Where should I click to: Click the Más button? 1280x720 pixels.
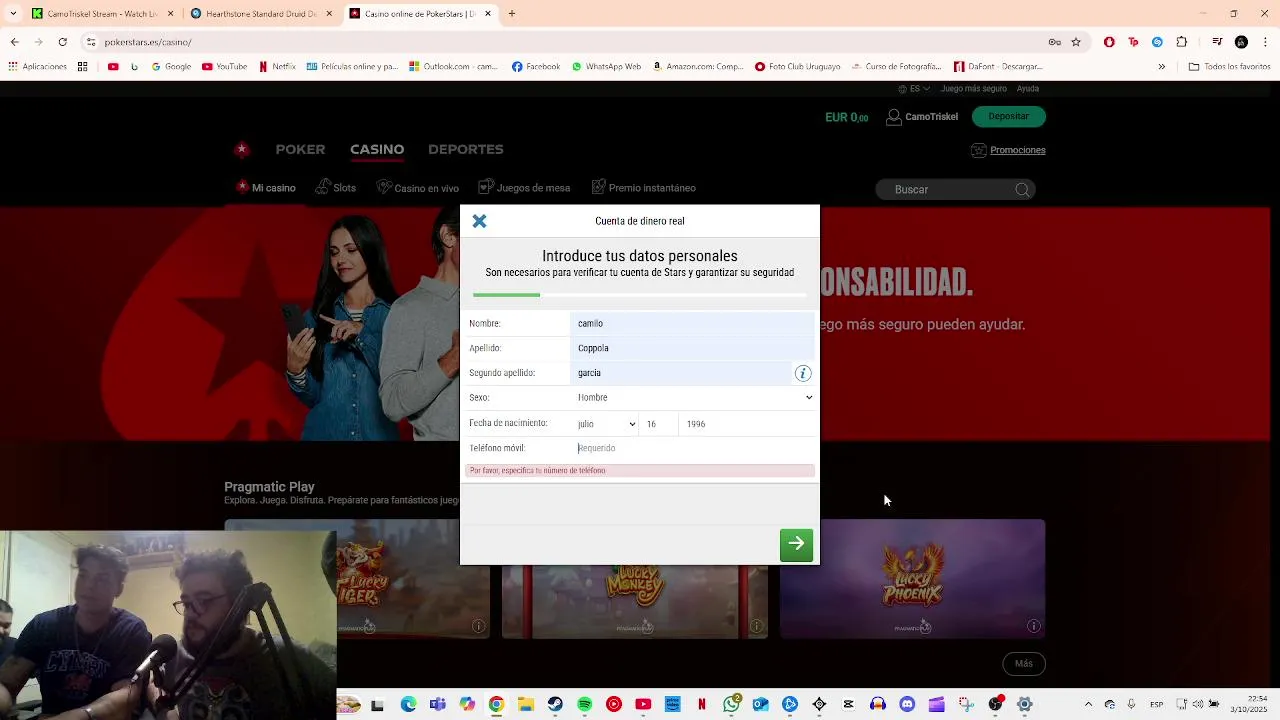pyautogui.click(x=1023, y=663)
